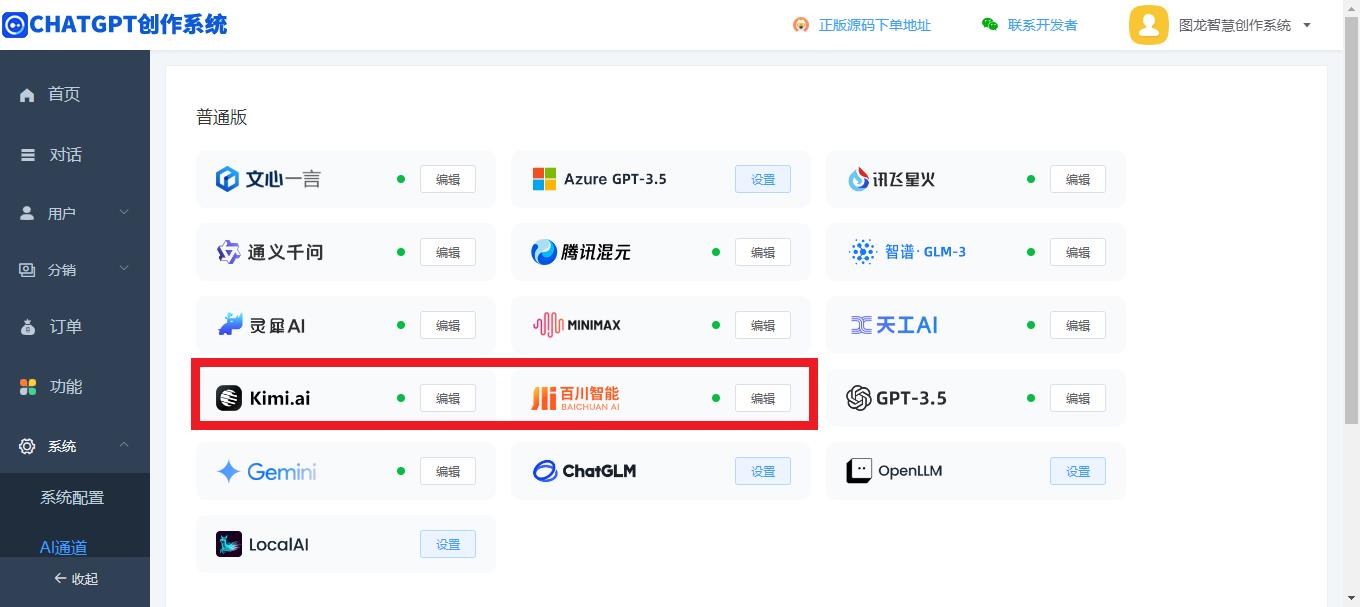Click the green status dot for 通义千问
Screen dimensions: 1360x607
point(401,252)
